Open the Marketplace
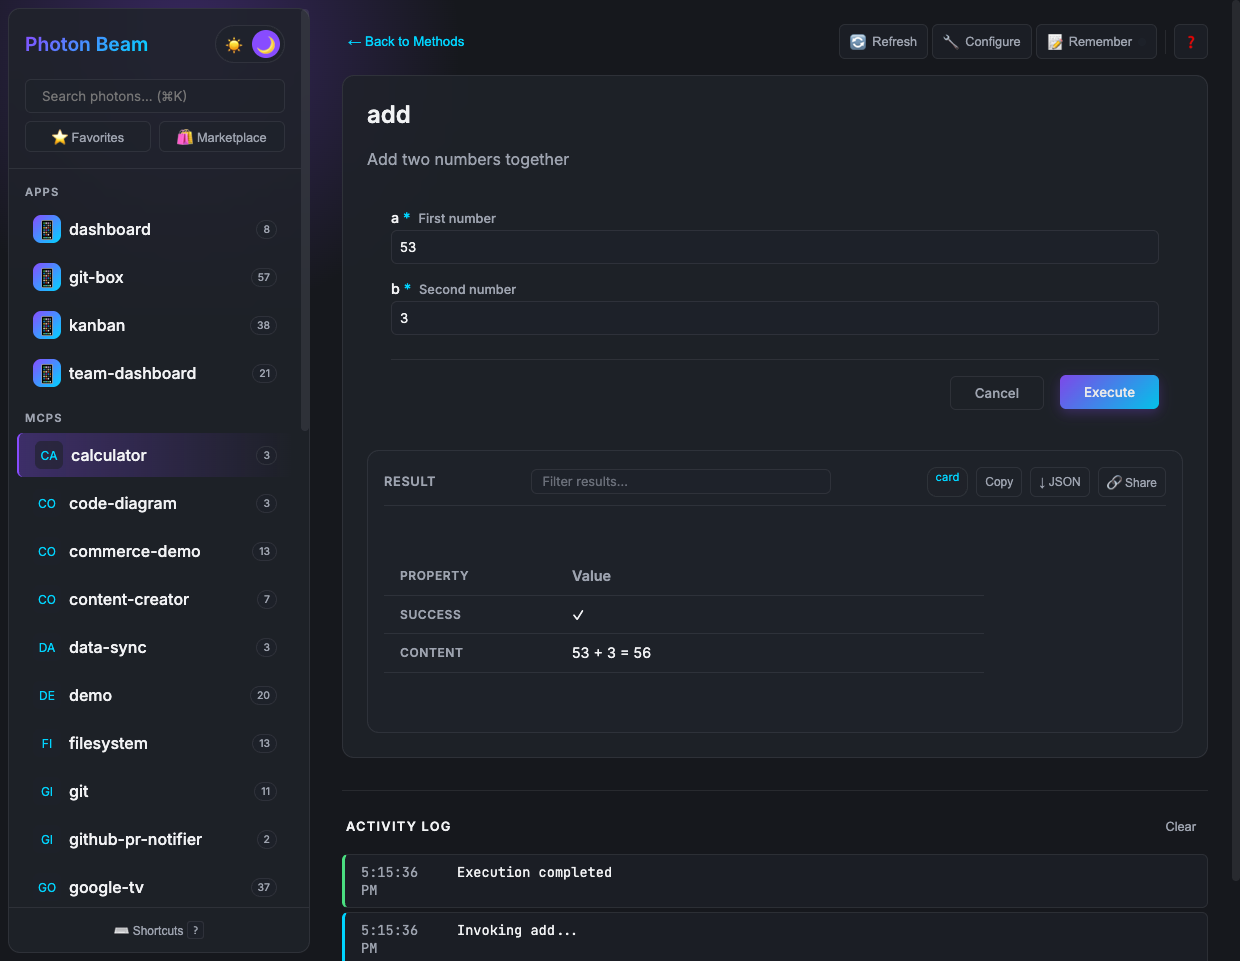Screen dimensions: 1240x961 pyautogui.click(x=222, y=137)
